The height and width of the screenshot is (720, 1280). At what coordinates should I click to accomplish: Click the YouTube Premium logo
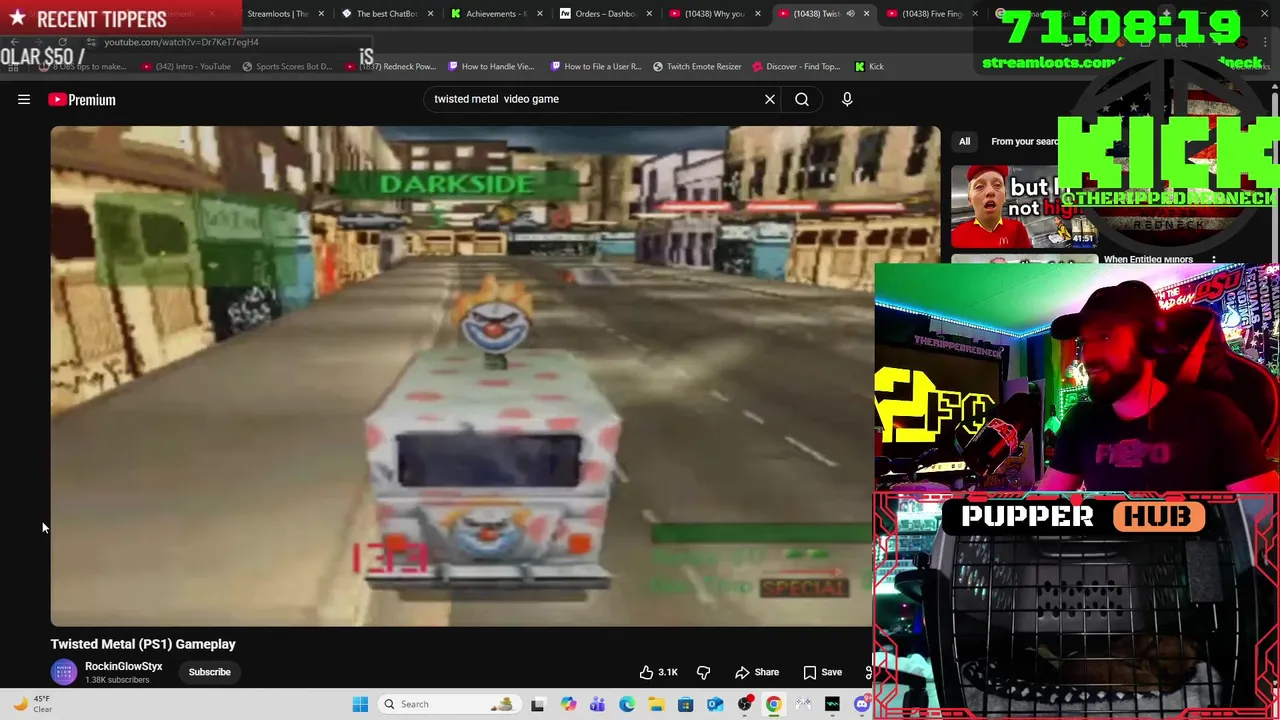click(x=82, y=99)
